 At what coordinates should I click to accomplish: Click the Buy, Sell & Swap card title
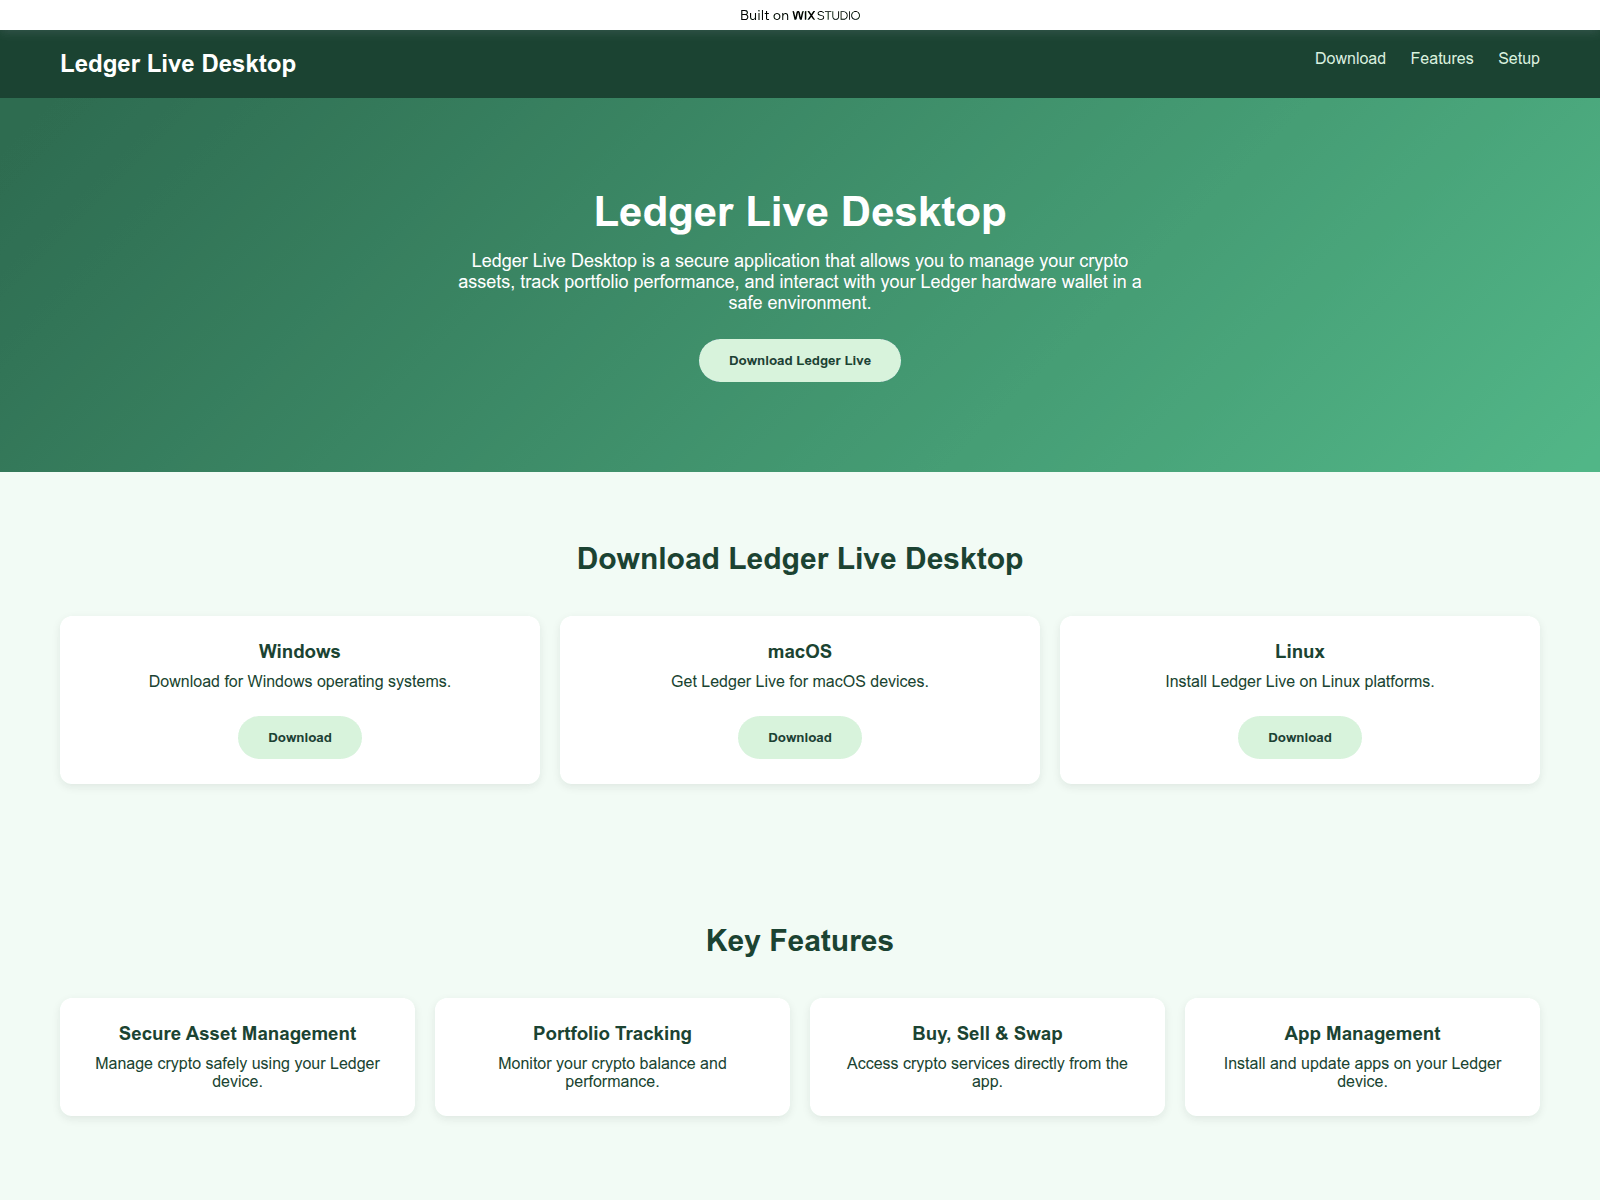point(987,1033)
